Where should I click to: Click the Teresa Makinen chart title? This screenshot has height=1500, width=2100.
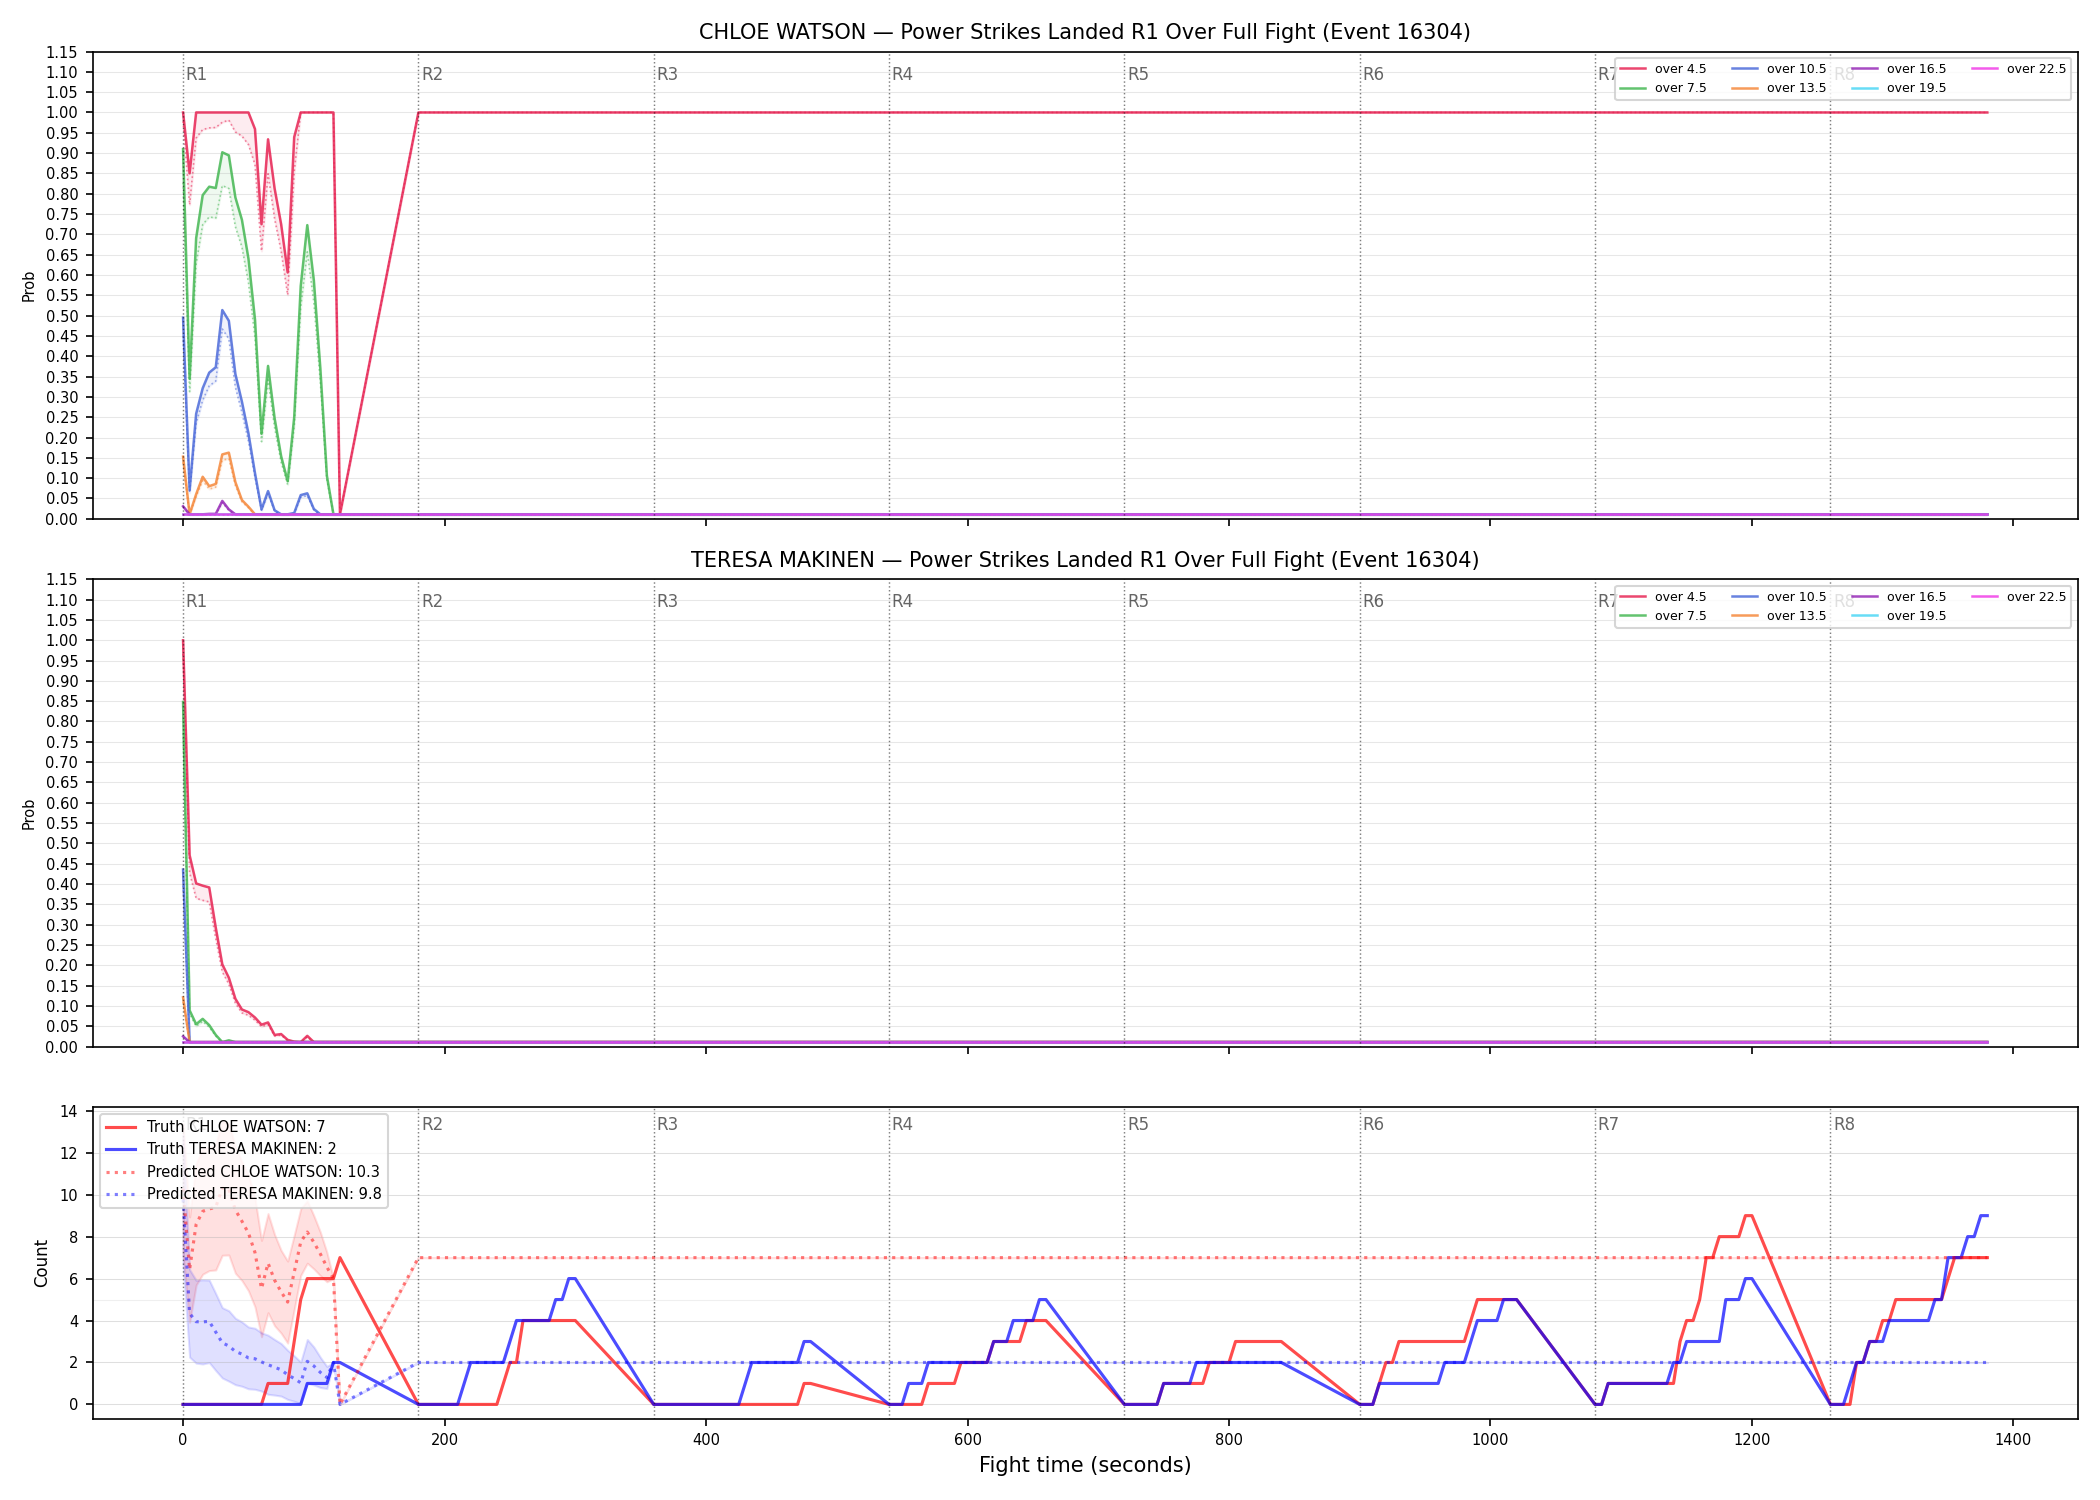(x=1085, y=560)
